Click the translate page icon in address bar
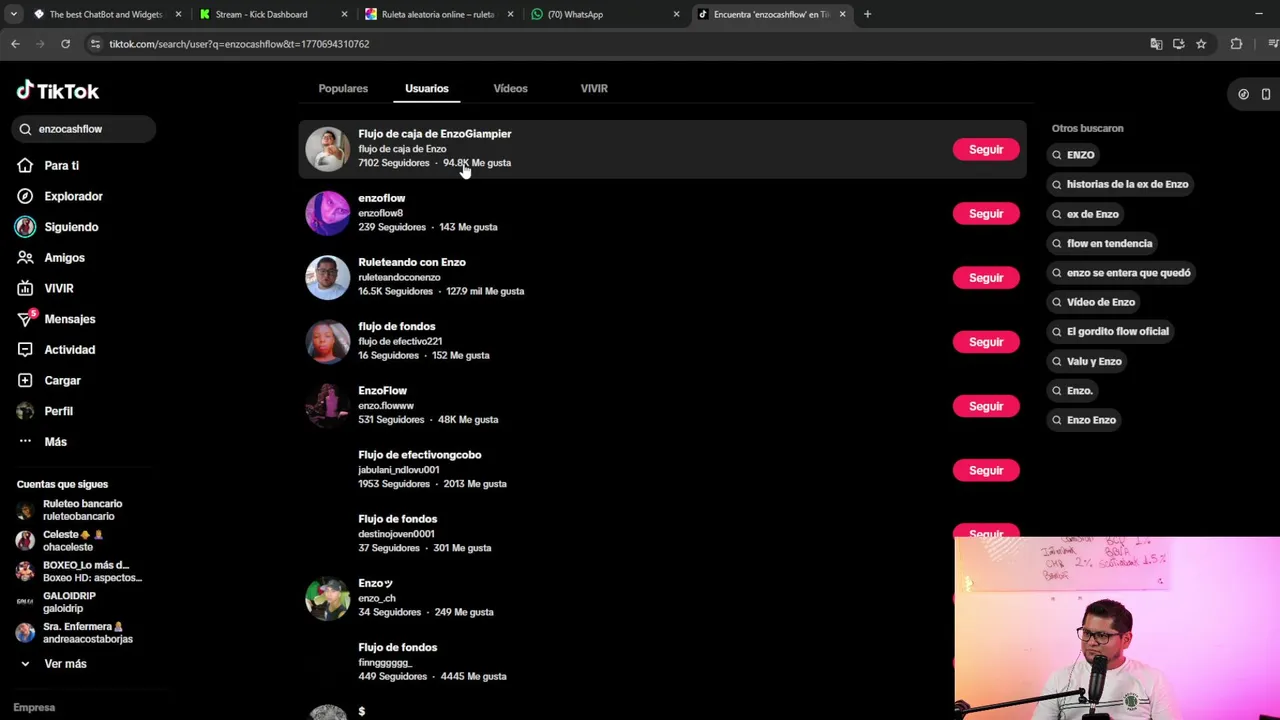 [1156, 44]
